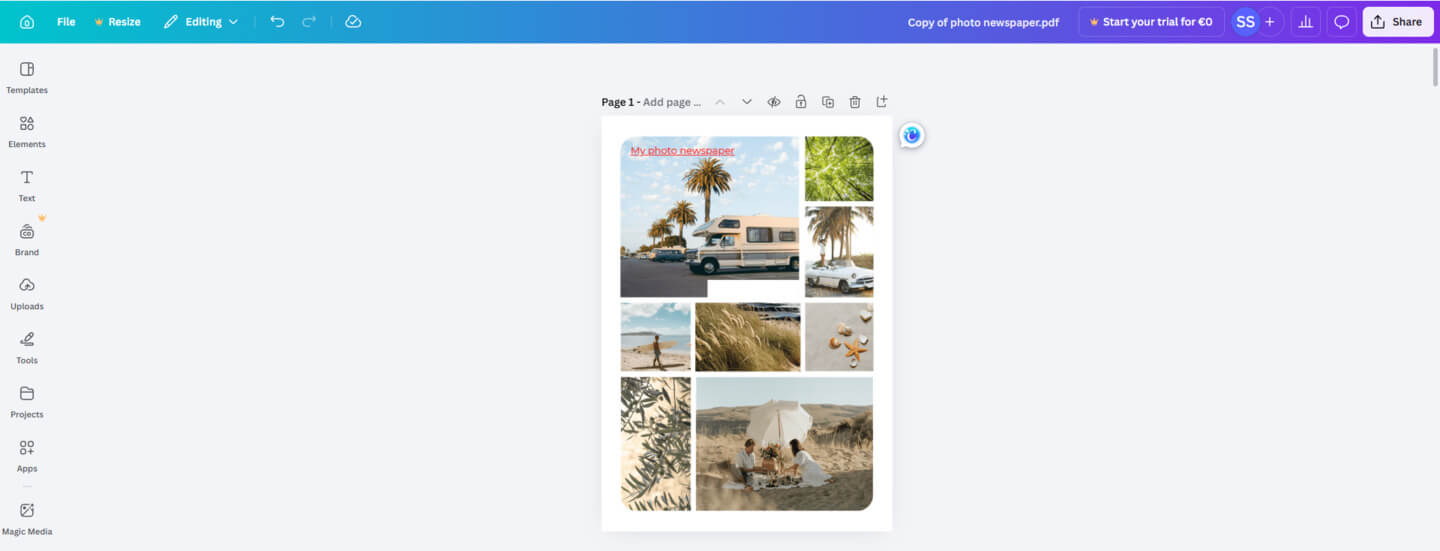Open Apps panel
Screen dimensions: 1440x551
27,455
